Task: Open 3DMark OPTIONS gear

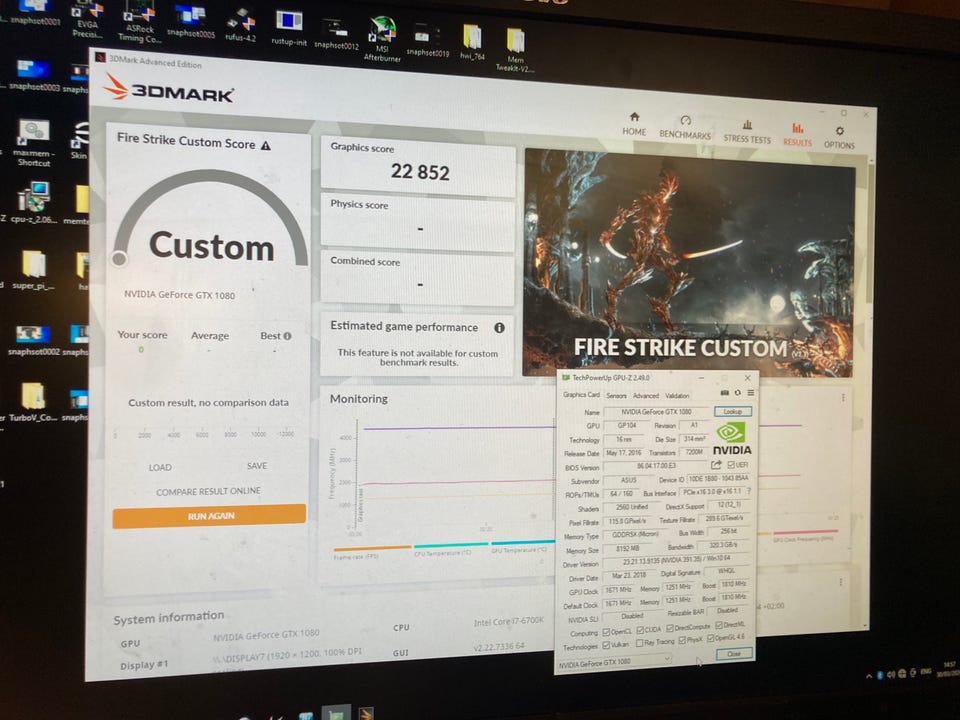Action: pyautogui.click(x=839, y=138)
